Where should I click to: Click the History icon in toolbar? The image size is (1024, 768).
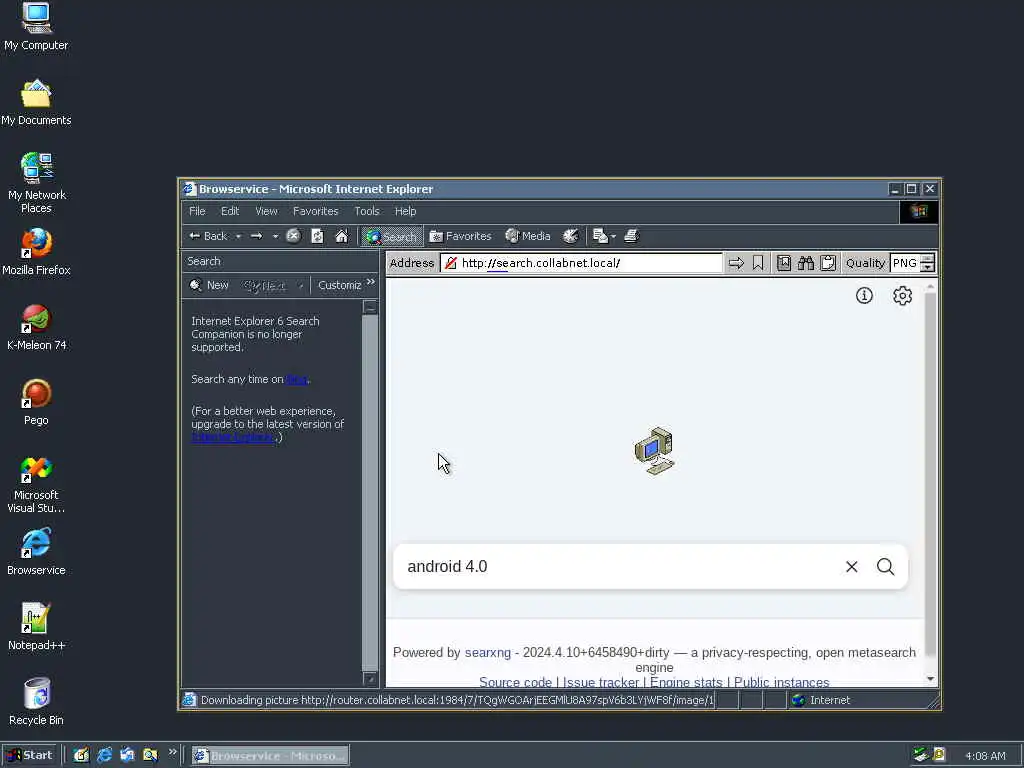pyautogui.click(x=571, y=236)
